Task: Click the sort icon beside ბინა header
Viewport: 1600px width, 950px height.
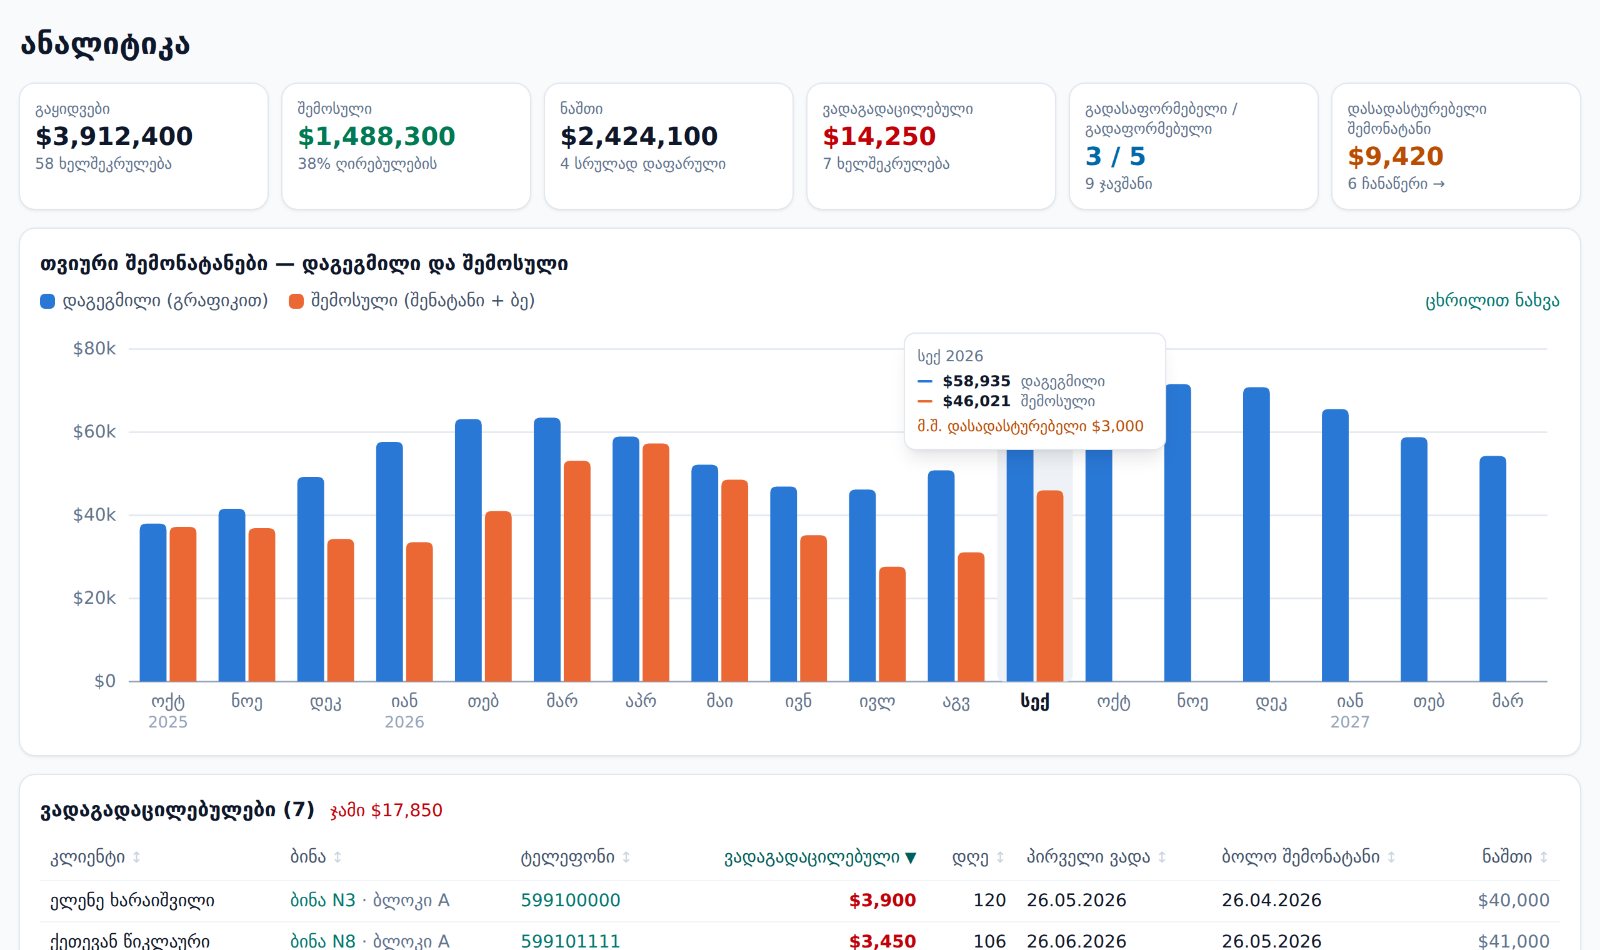Action: coord(338,857)
